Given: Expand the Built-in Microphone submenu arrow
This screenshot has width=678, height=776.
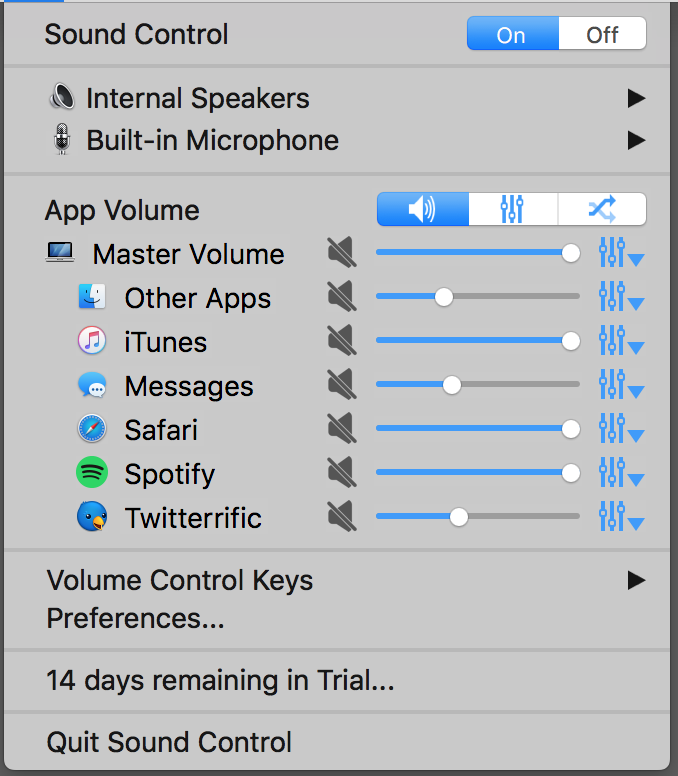Looking at the screenshot, I should pyautogui.click(x=636, y=141).
